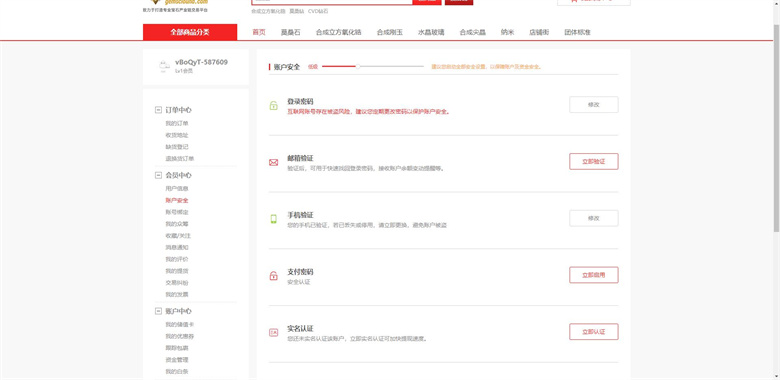Go to the 首页 tab
Screen dimensions: 780x380
click(x=259, y=32)
